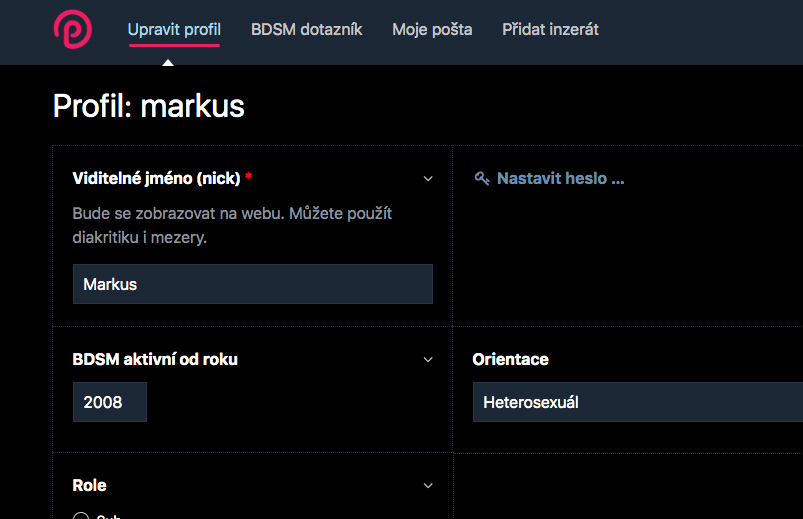Click the Orientace label
803x519 pixels.
click(x=510, y=359)
